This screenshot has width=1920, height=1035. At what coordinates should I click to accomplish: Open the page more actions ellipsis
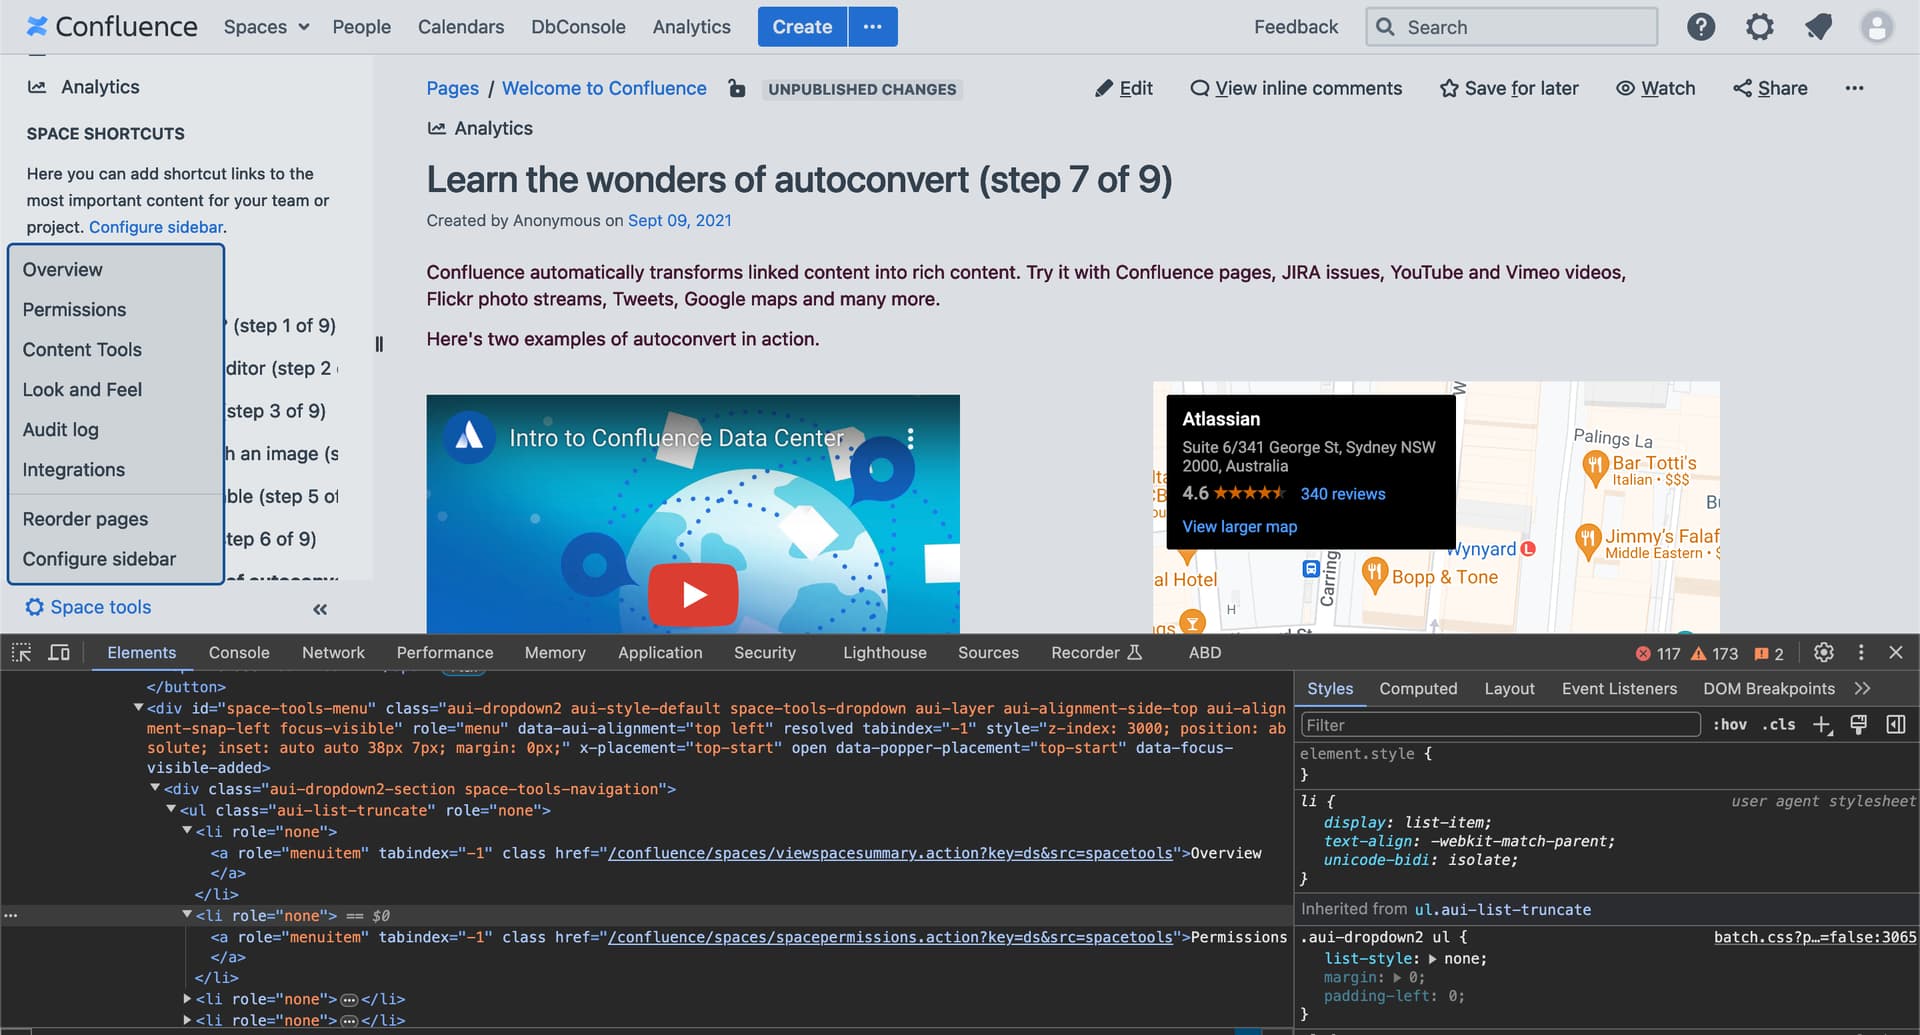tap(1854, 88)
